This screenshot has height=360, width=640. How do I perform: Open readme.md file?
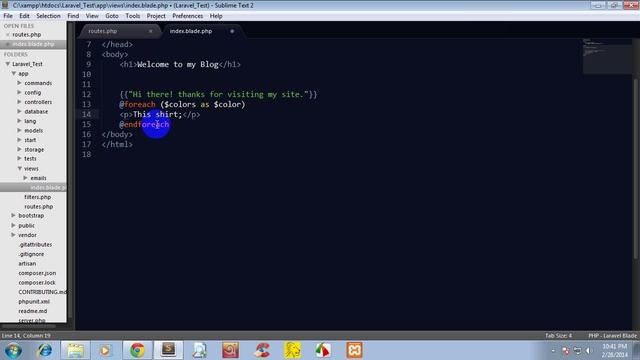[33, 311]
